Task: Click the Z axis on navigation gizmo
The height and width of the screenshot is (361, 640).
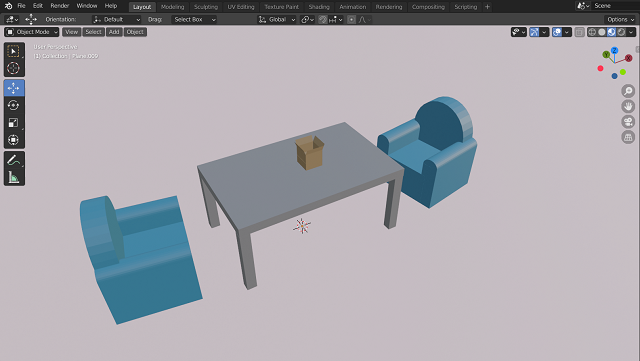Action: [x=614, y=51]
